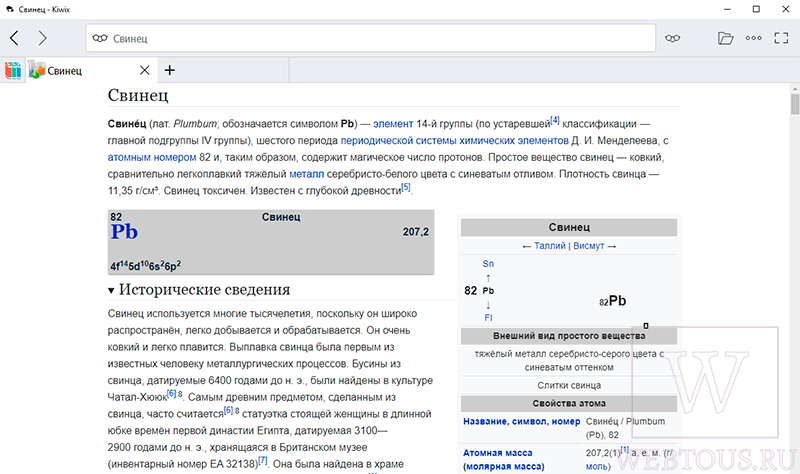Go to Таллий element link
Viewport: 800px width, 474px height.
(549, 246)
